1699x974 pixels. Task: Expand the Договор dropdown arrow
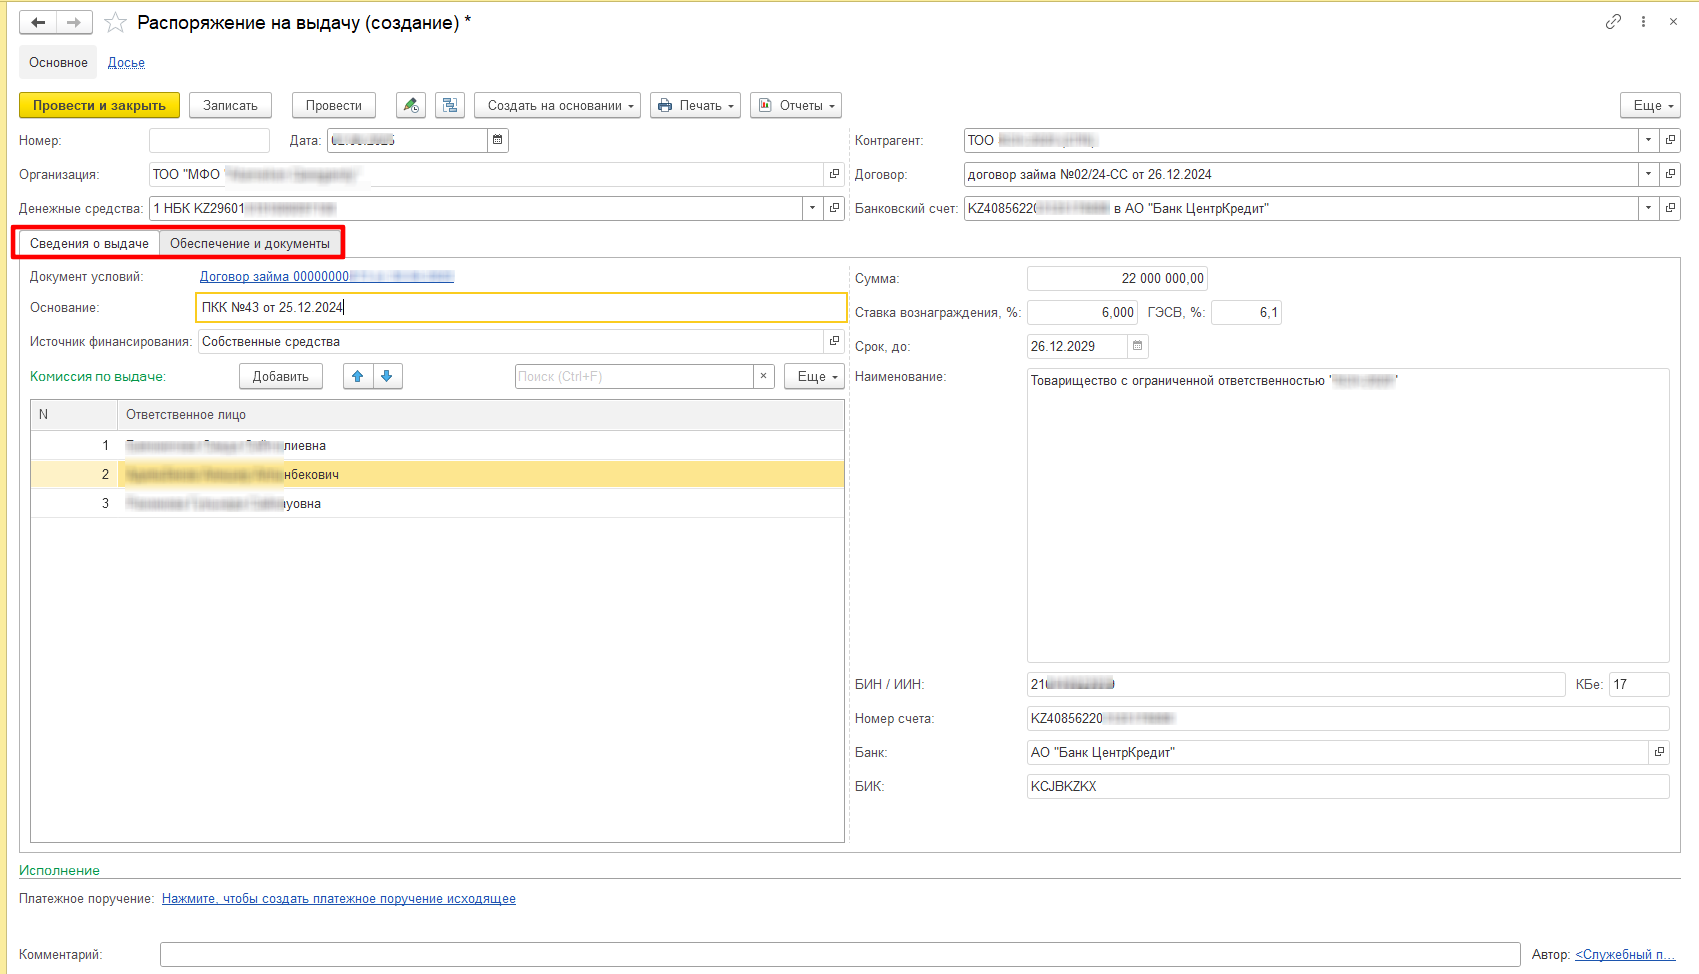[1648, 174]
